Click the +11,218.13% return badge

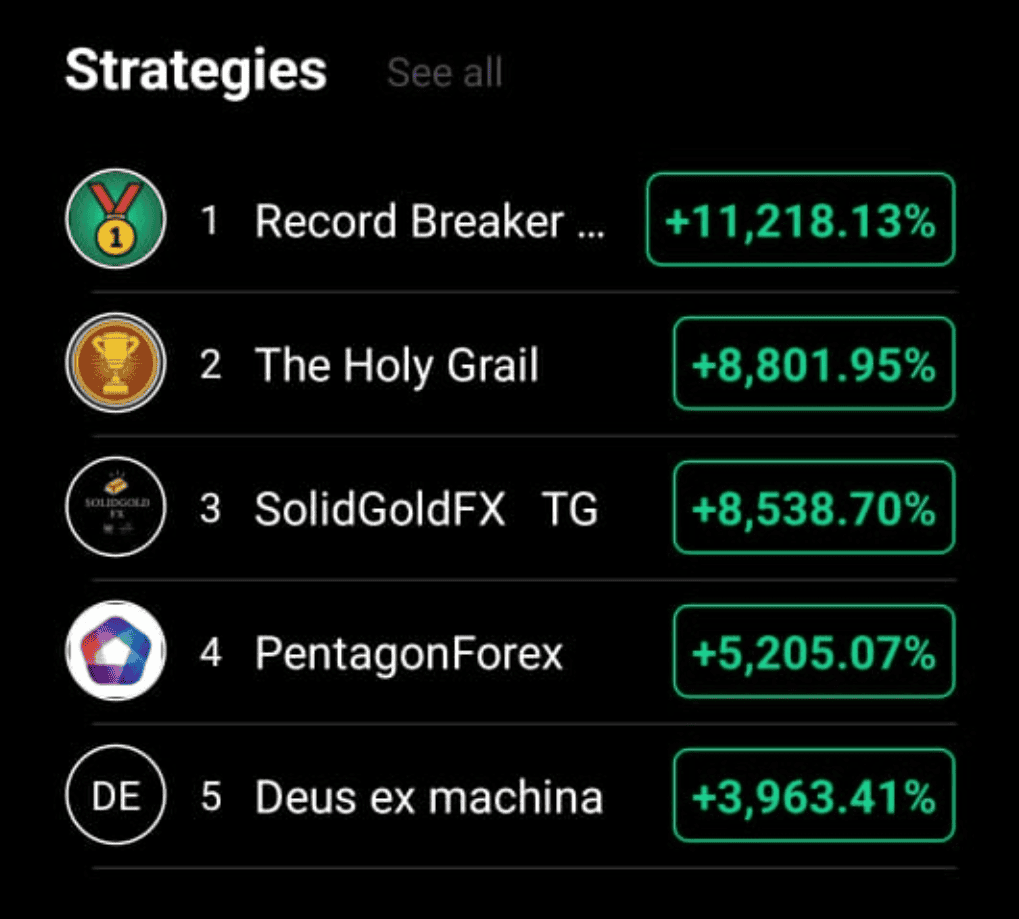tap(800, 220)
